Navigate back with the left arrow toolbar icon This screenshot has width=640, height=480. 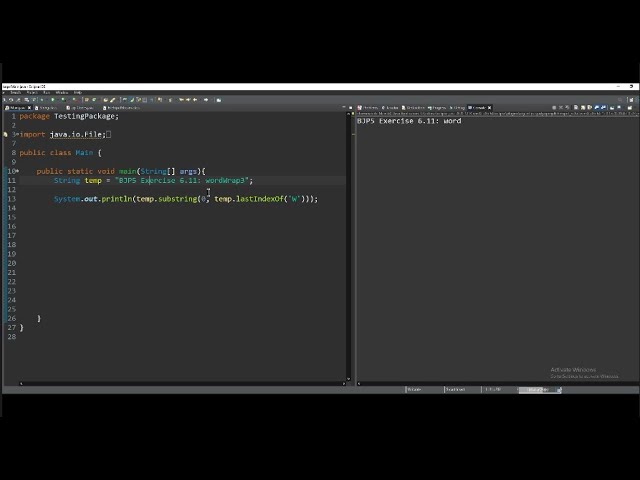(195, 100)
